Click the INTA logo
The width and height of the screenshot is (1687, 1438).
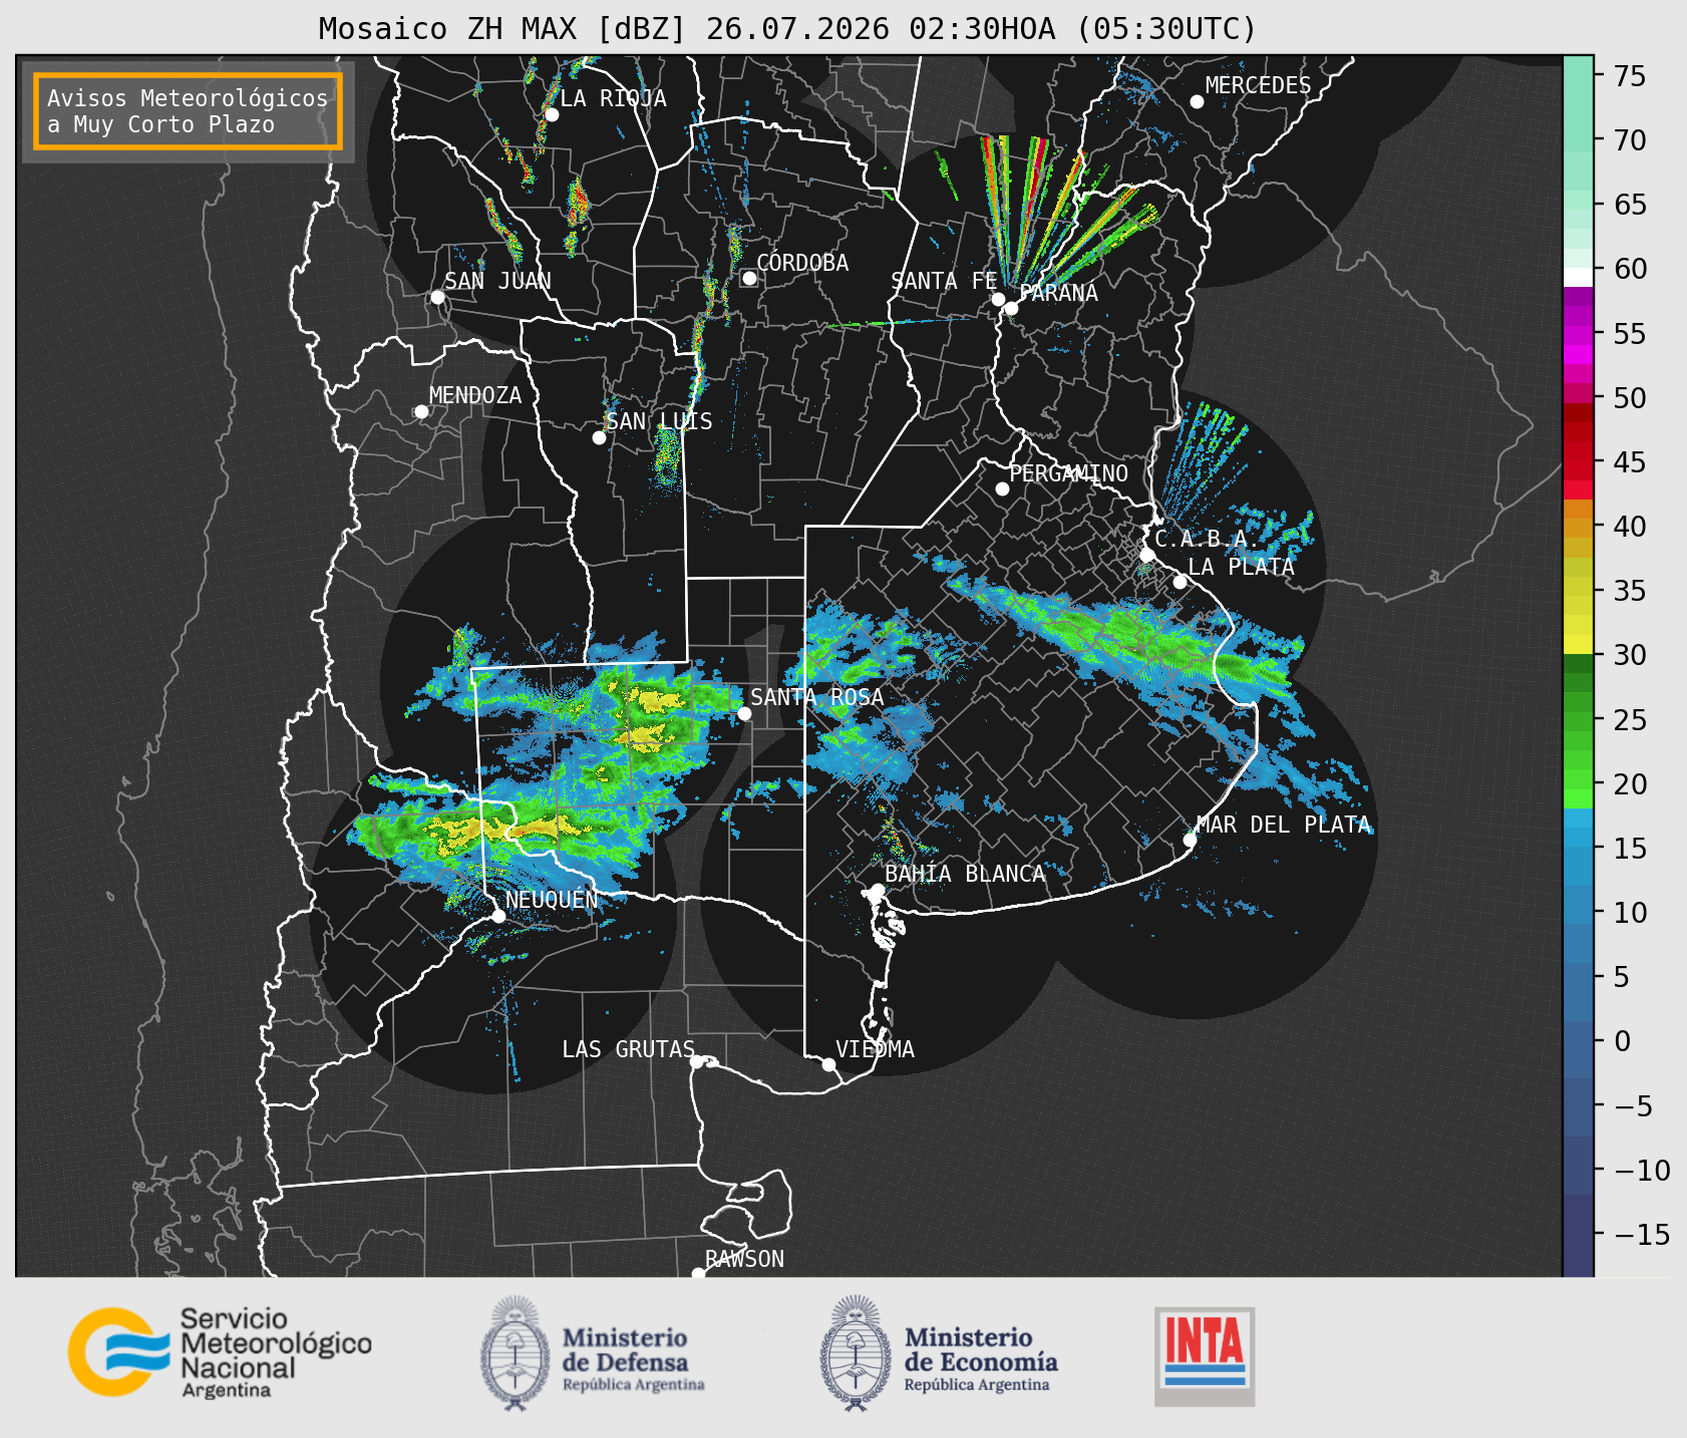tap(1204, 1356)
